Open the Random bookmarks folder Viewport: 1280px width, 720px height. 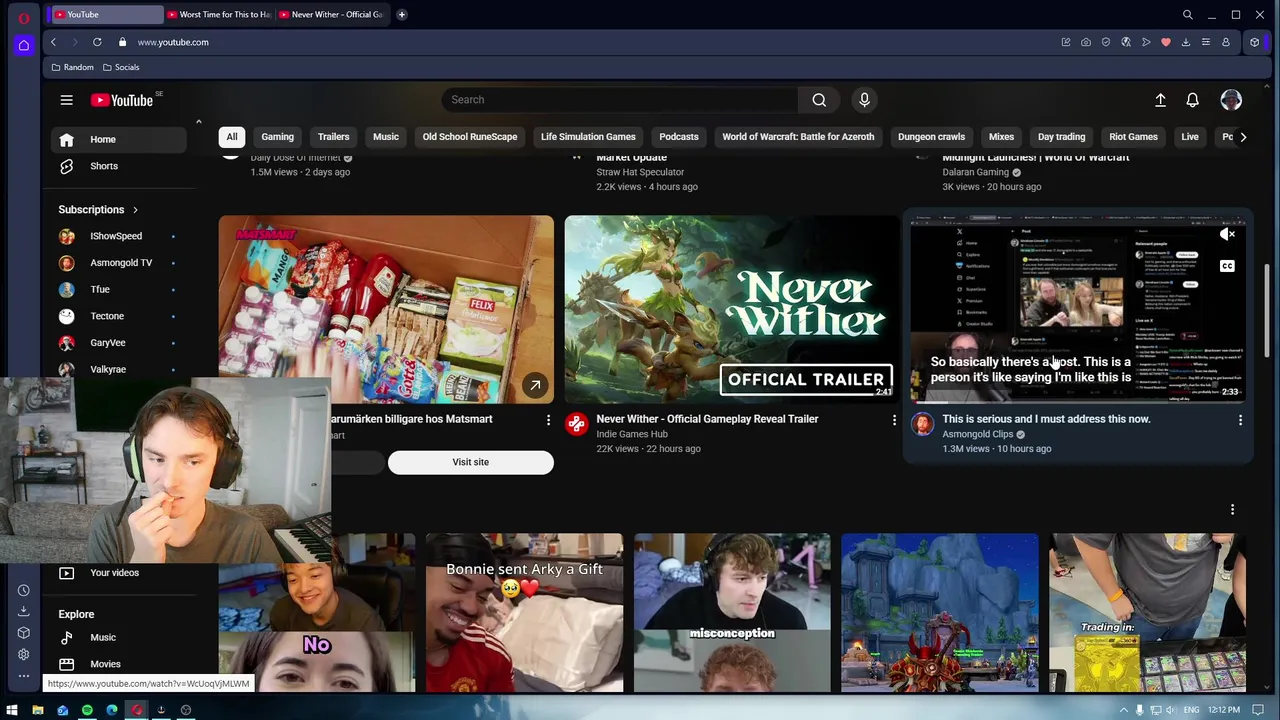pyautogui.click(x=72, y=67)
